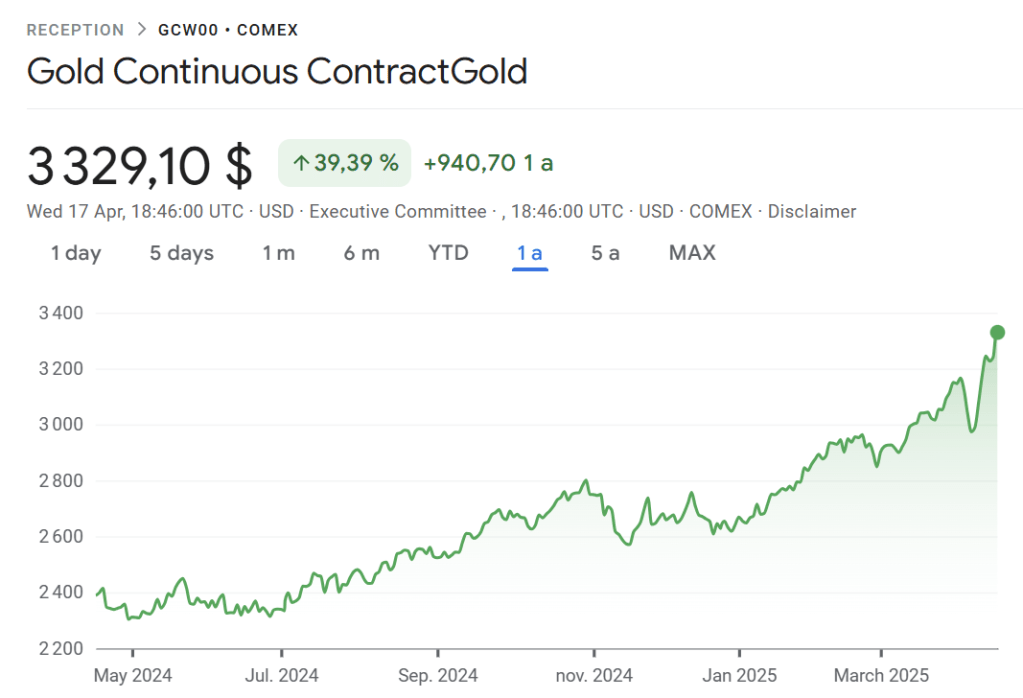The width and height of the screenshot is (1023, 698).
Task: Show the 1 m chart range
Action: (x=279, y=253)
